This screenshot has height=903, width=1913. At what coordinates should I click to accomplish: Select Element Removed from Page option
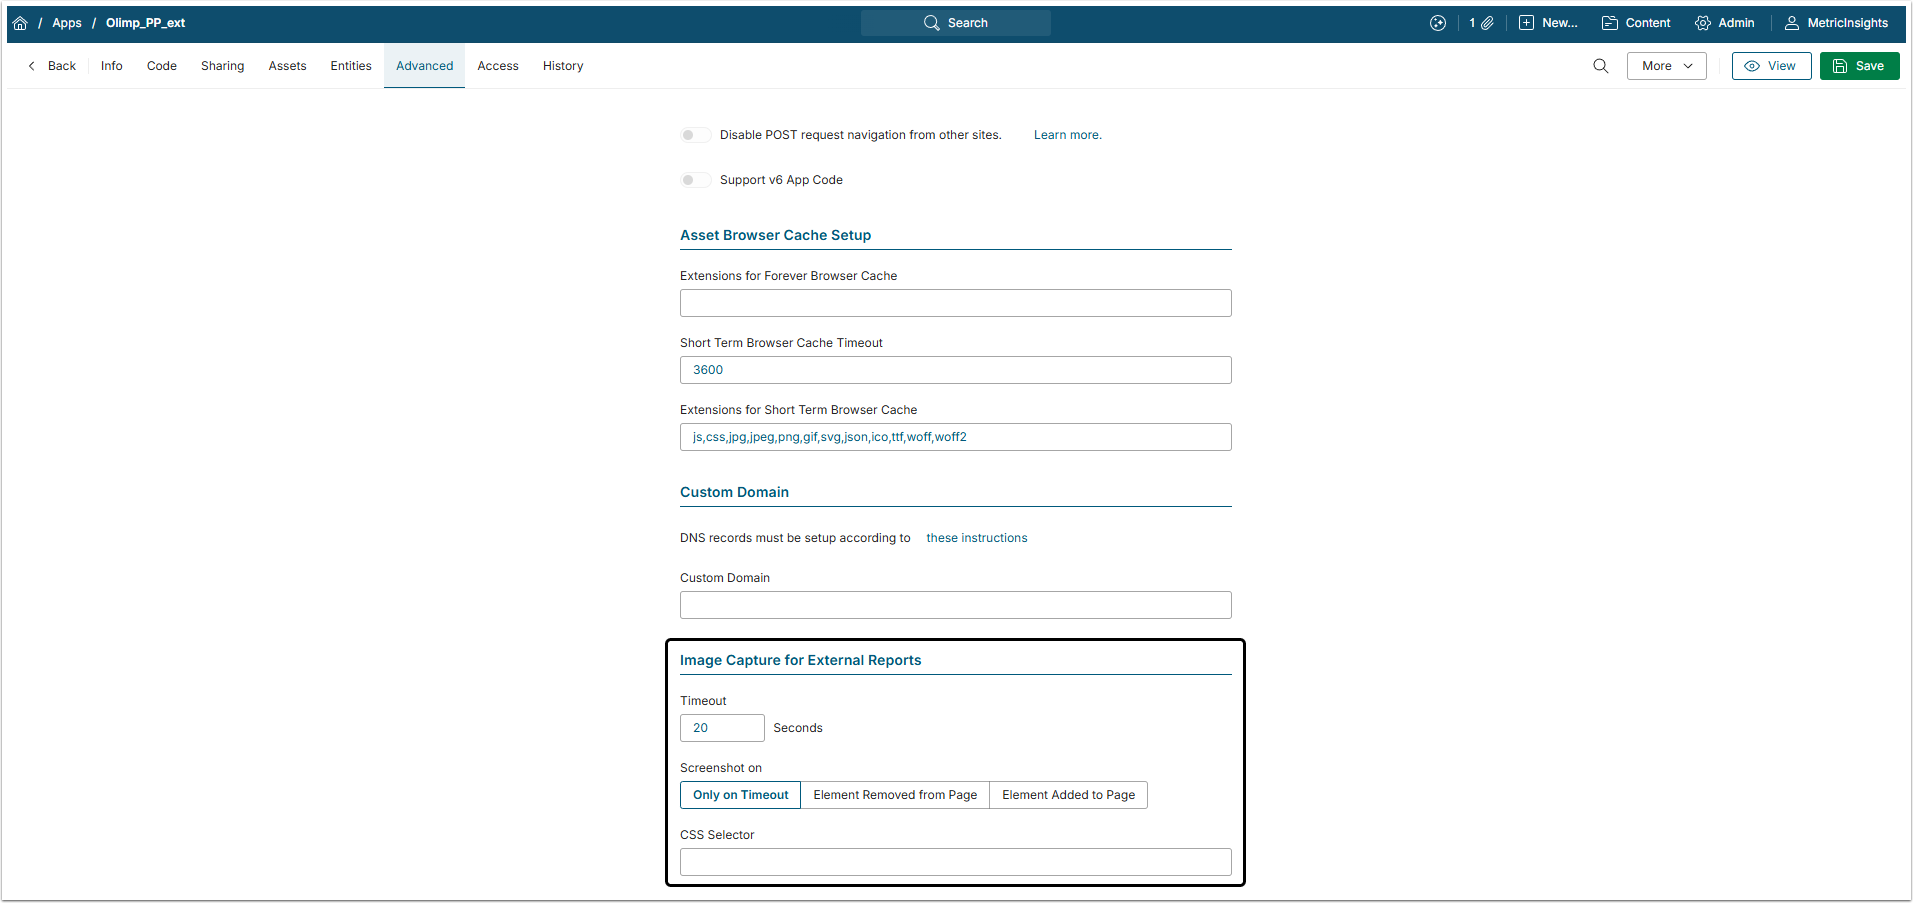pyautogui.click(x=895, y=795)
